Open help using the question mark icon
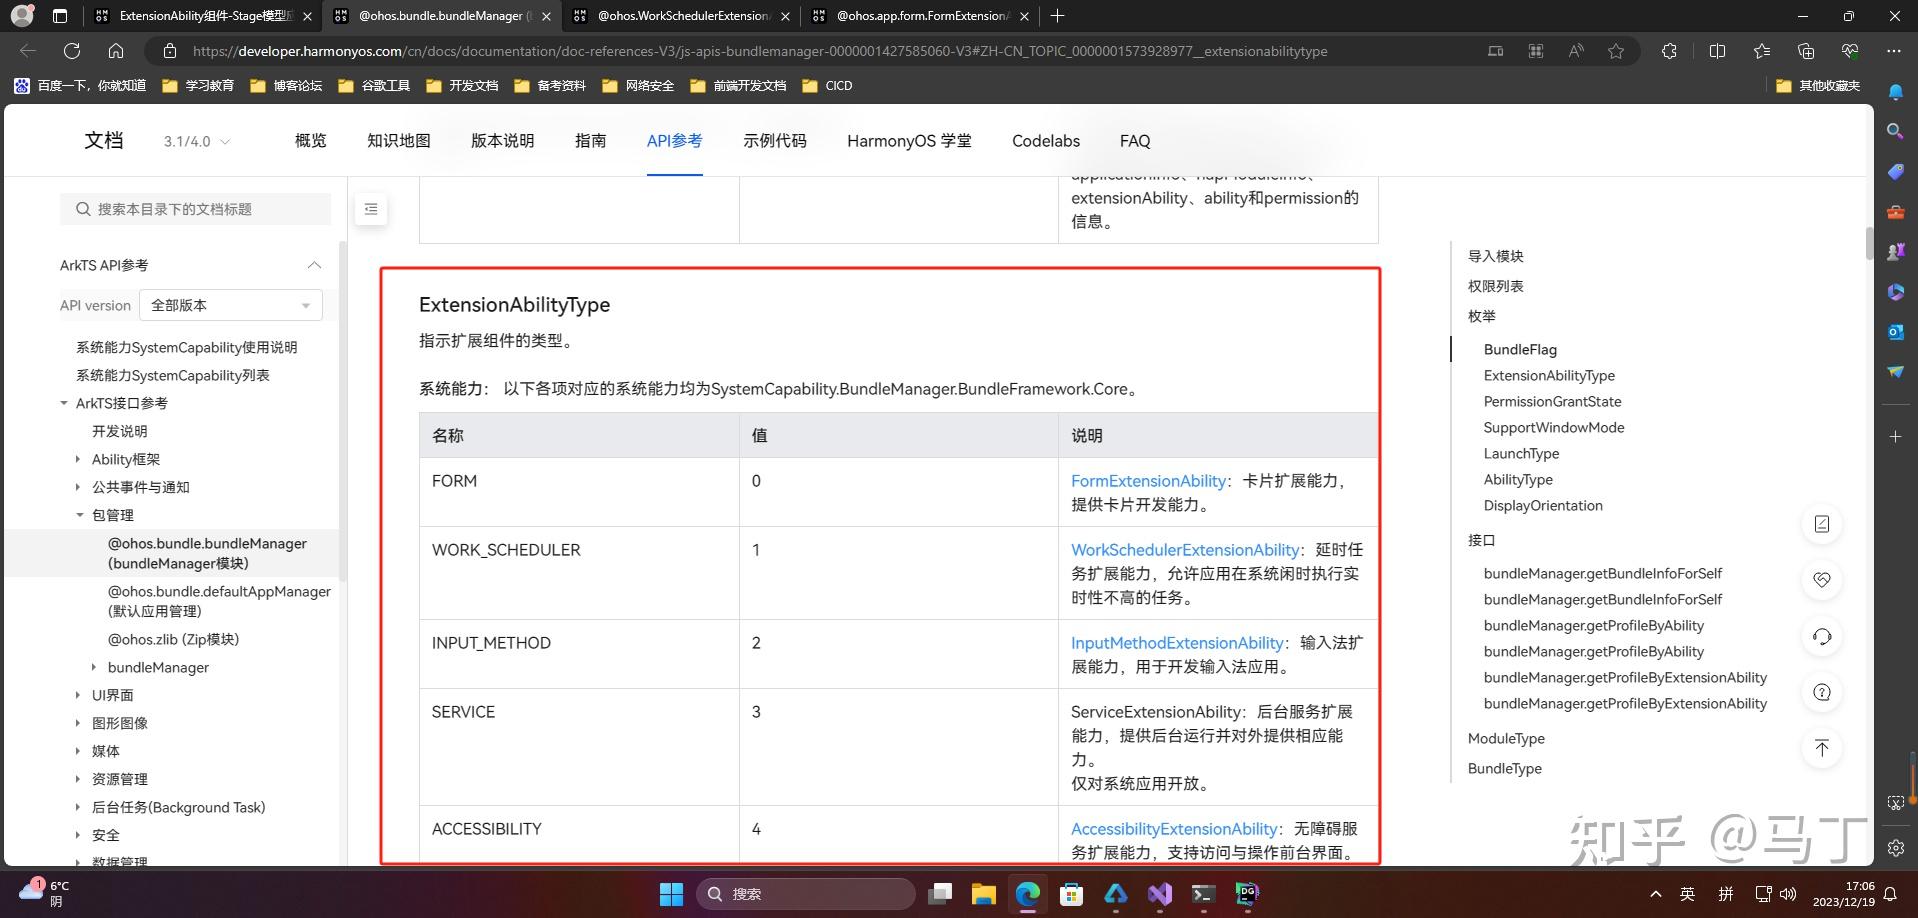Screen dimensions: 1918x918 pyautogui.click(x=1823, y=691)
